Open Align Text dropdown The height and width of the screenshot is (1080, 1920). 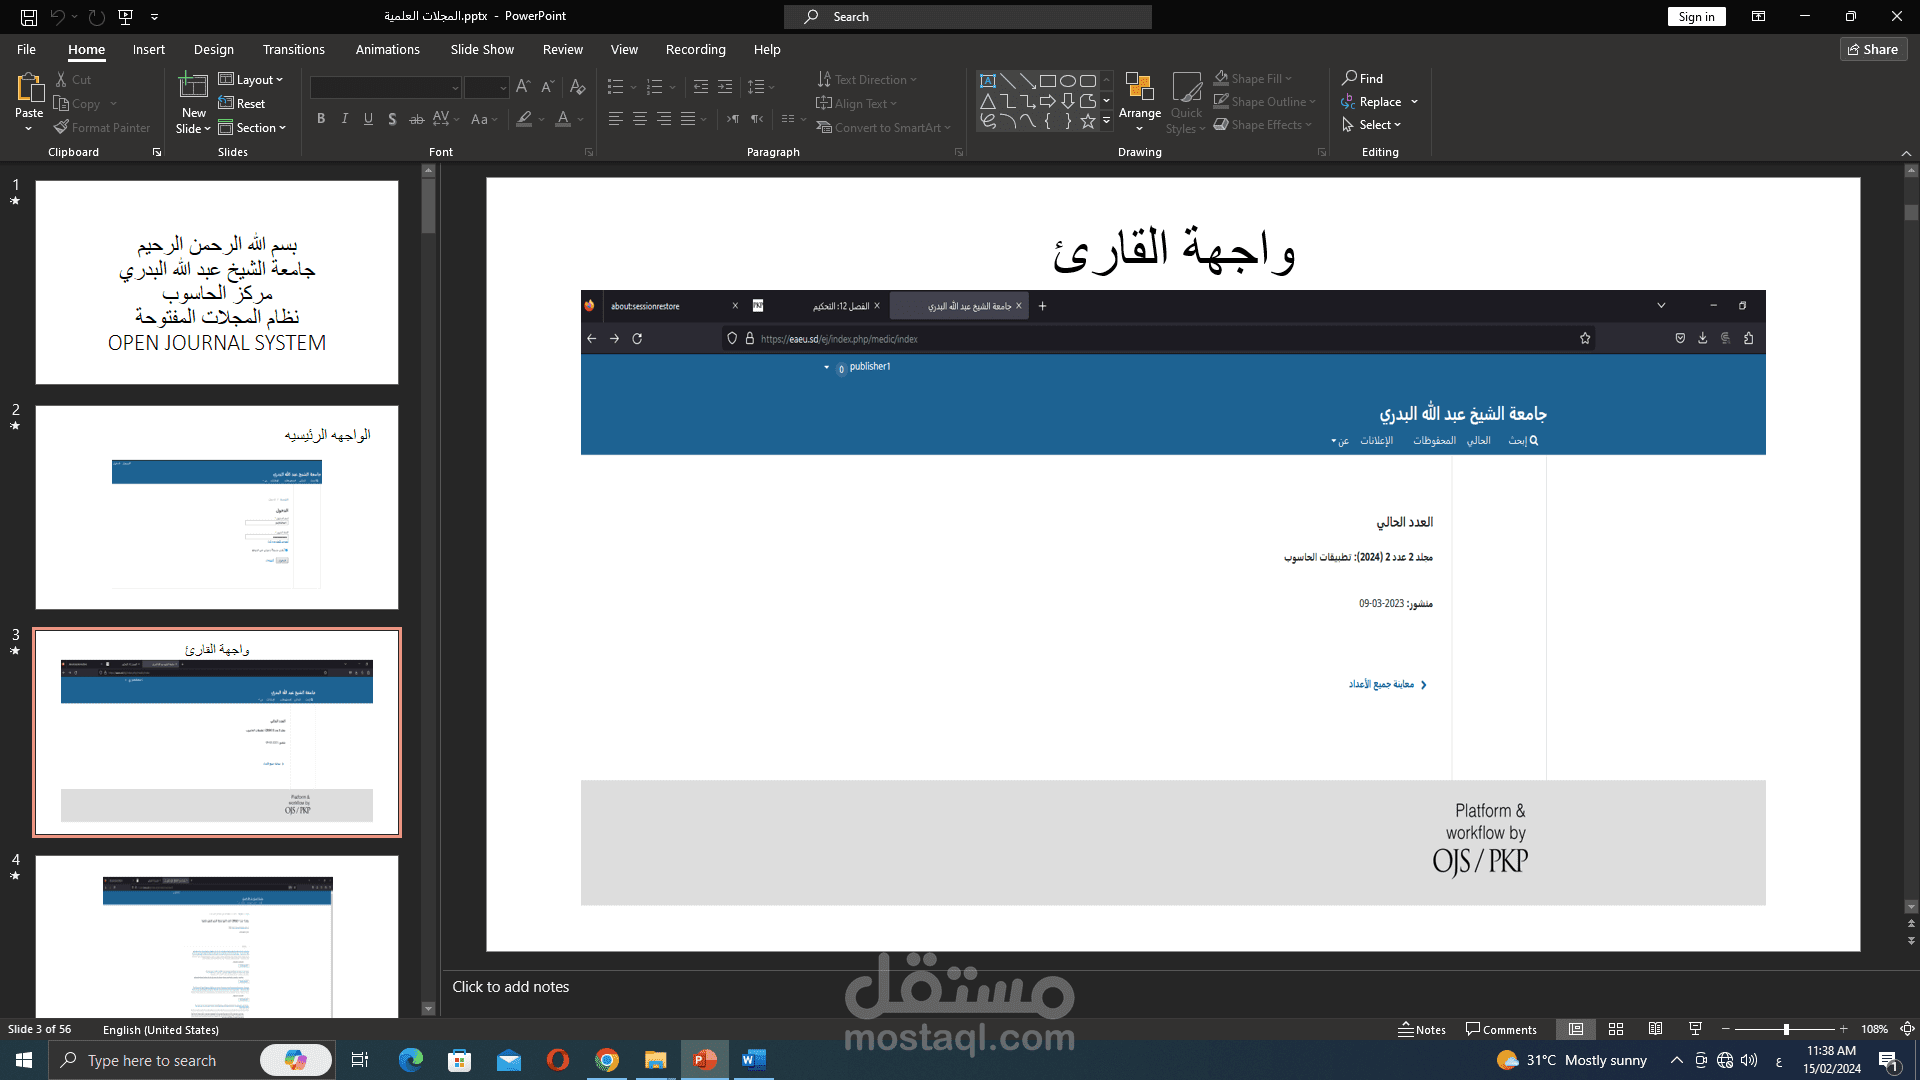click(x=856, y=103)
